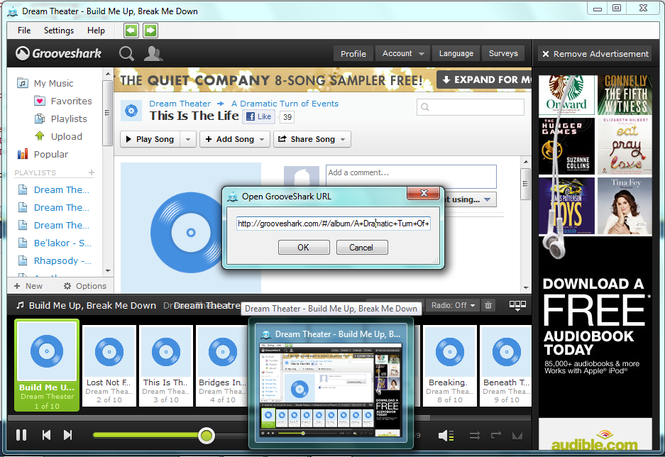The height and width of the screenshot is (457, 665).
Task: Click the song disc icon beside title
Action: (x=131, y=111)
